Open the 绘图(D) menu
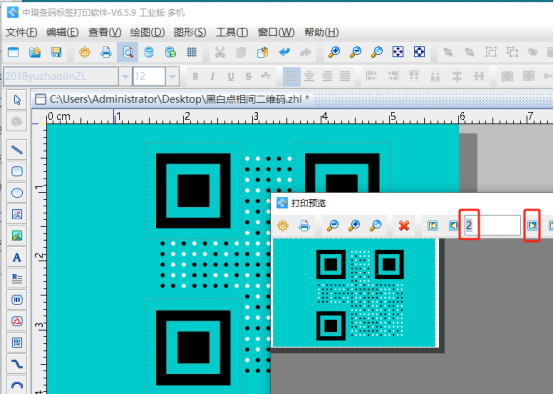The width and height of the screenshot is (554, 394). (x=147, y=33)
